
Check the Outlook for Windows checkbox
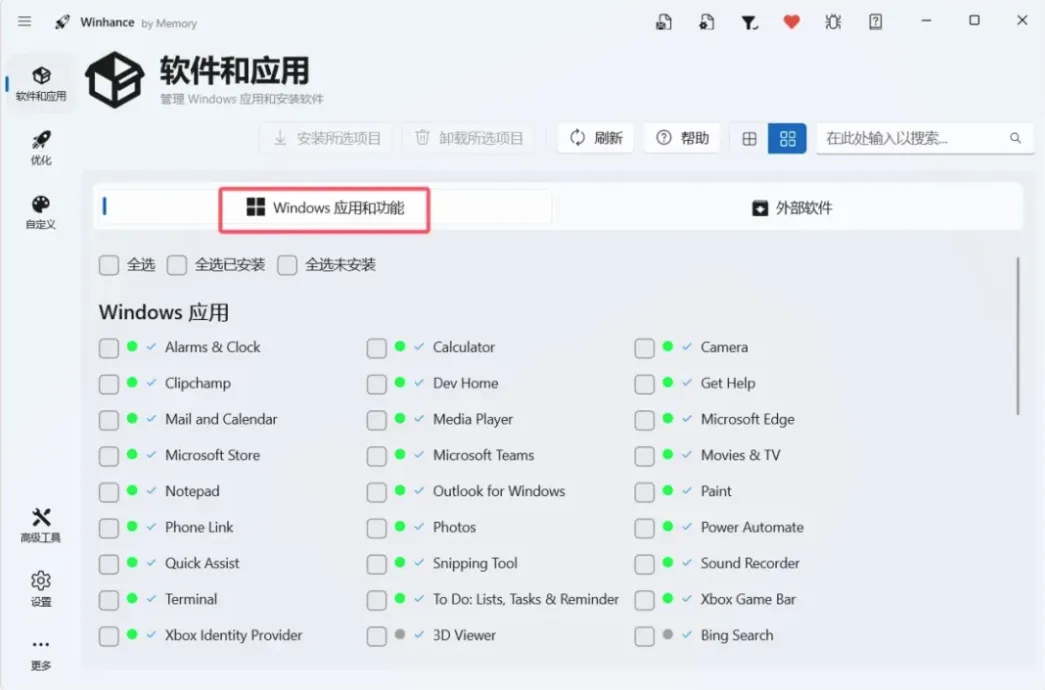click(x=377, y=492)
